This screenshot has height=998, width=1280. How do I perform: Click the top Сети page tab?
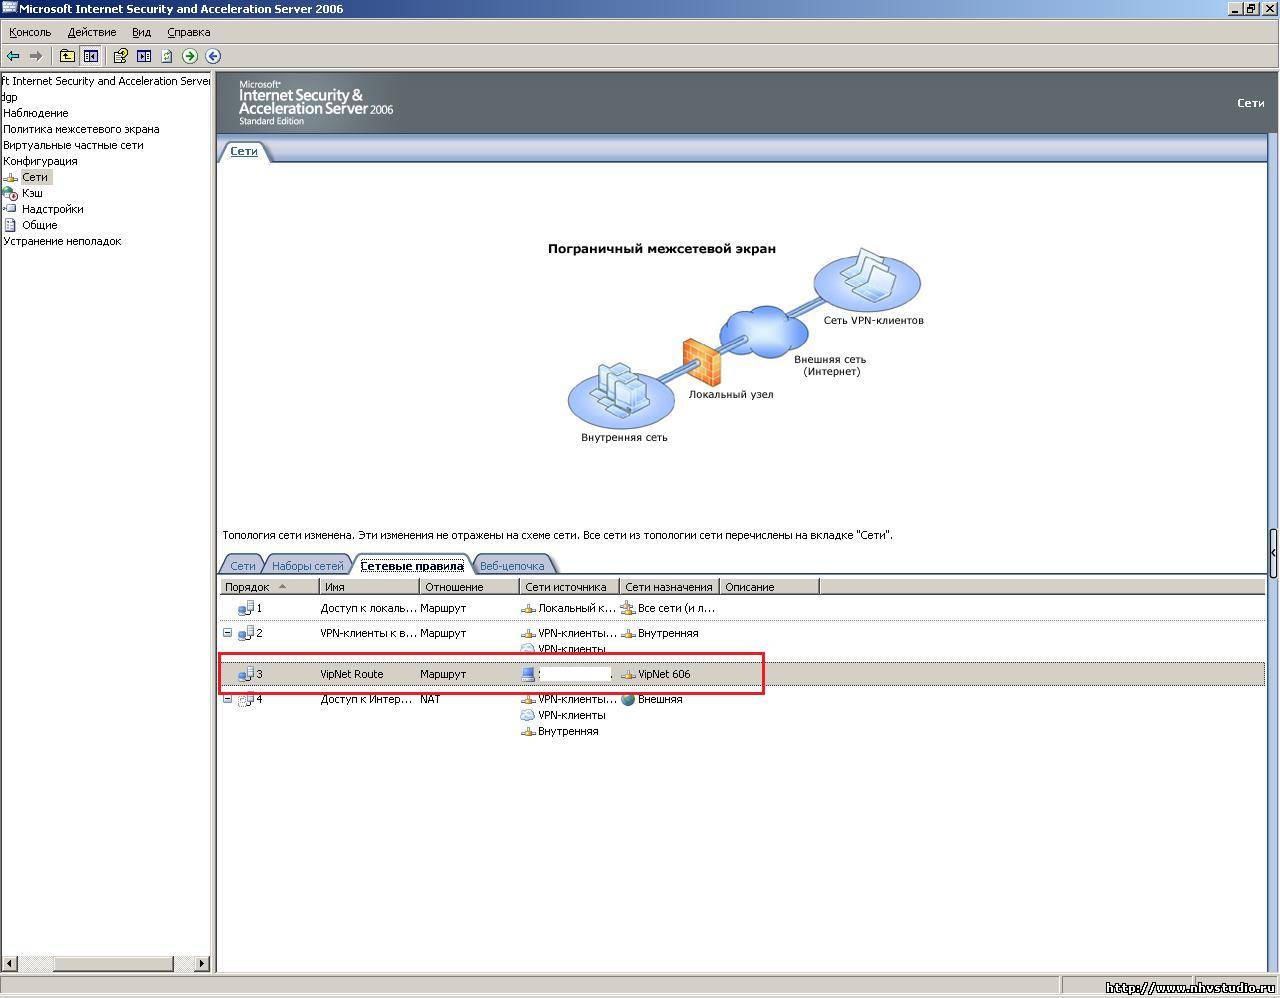click(244, 151)
